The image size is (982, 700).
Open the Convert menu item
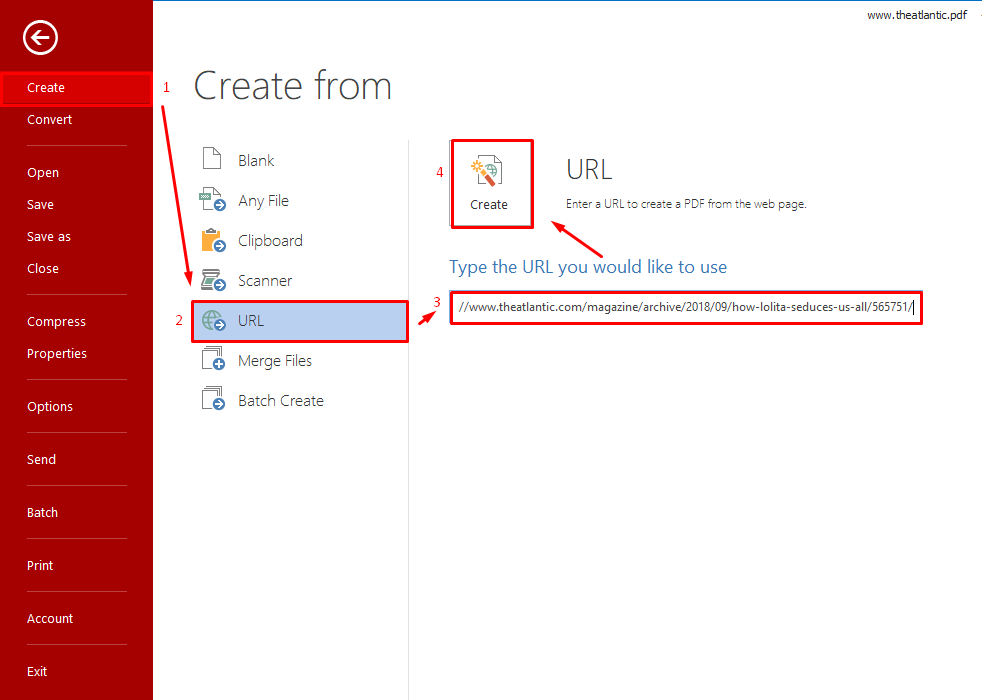[49, 120]
